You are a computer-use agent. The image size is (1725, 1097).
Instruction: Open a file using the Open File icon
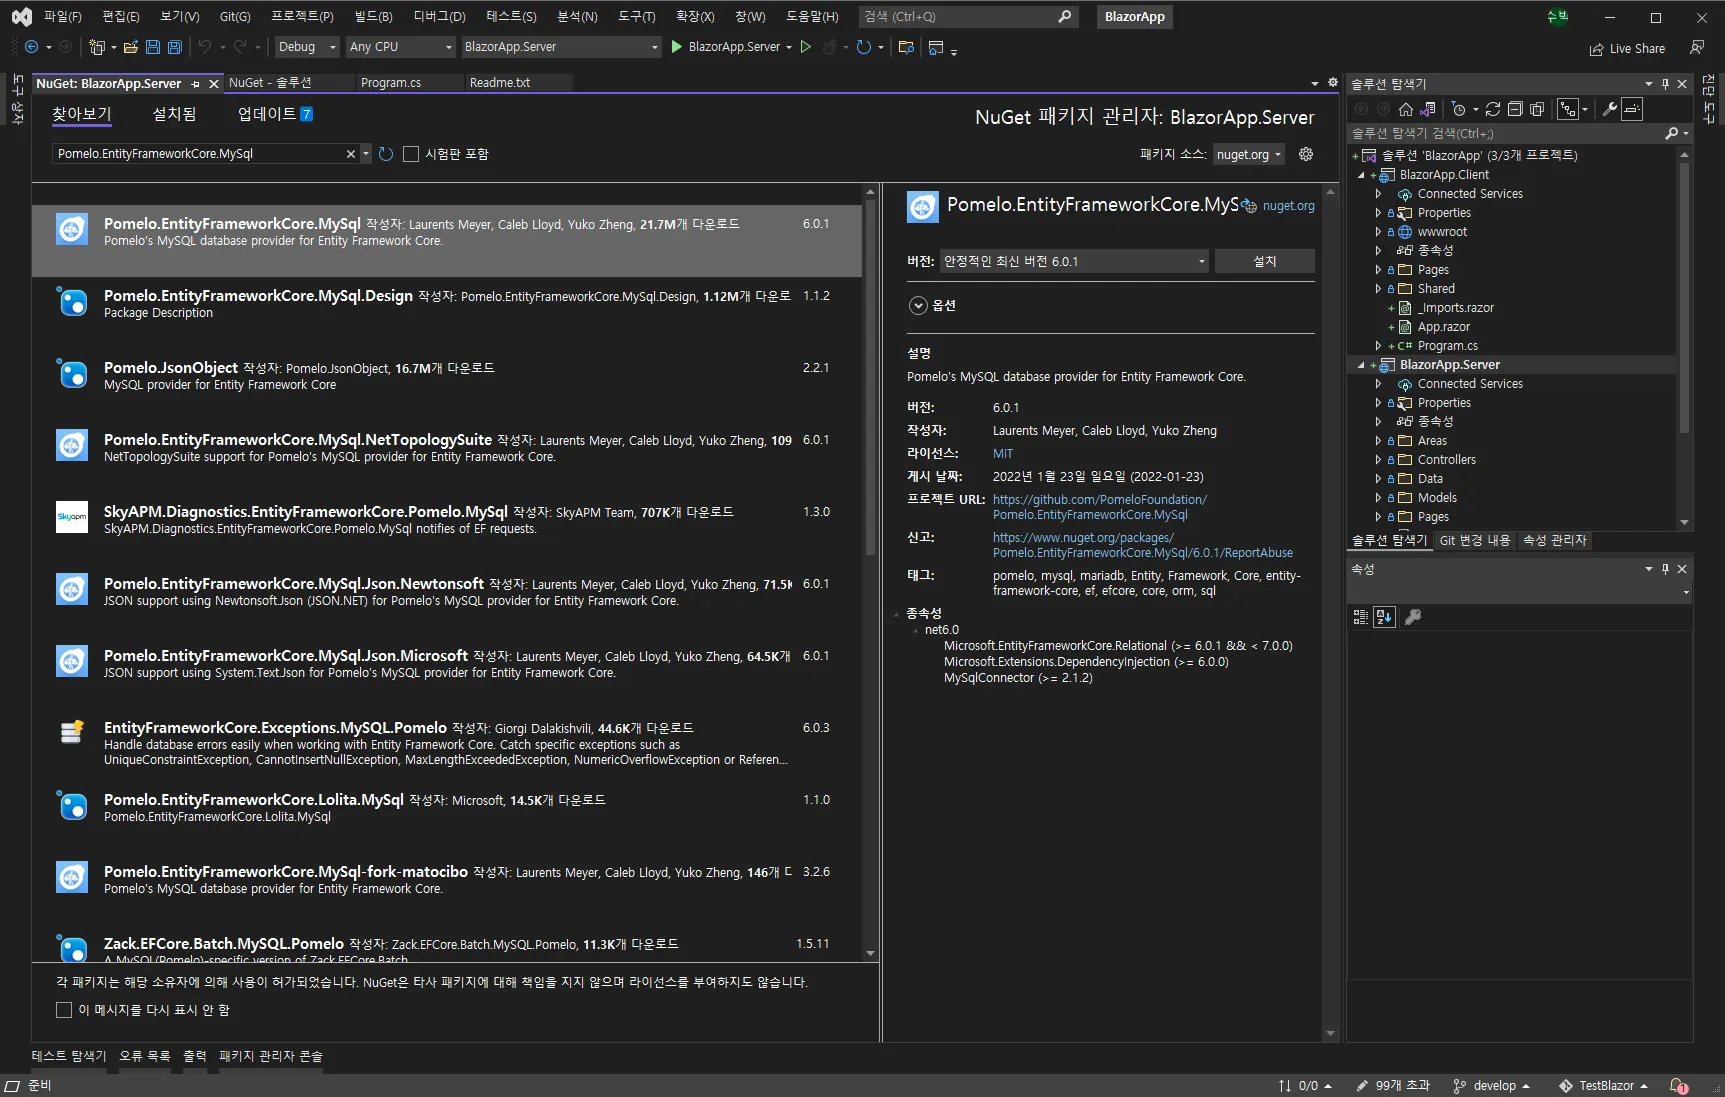click(x=130, y=47)
